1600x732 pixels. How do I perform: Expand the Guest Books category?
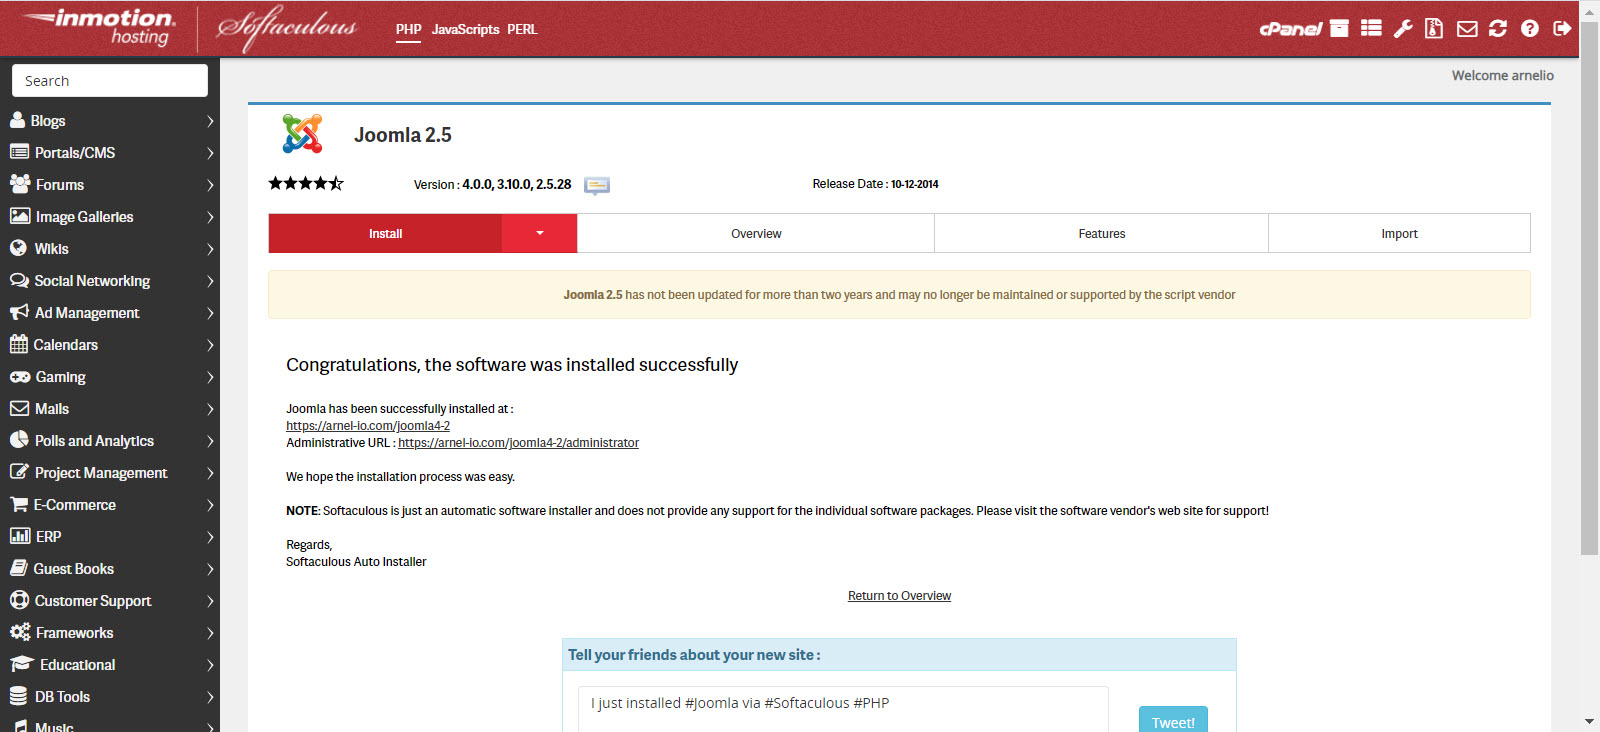click(x=210, y=569)
